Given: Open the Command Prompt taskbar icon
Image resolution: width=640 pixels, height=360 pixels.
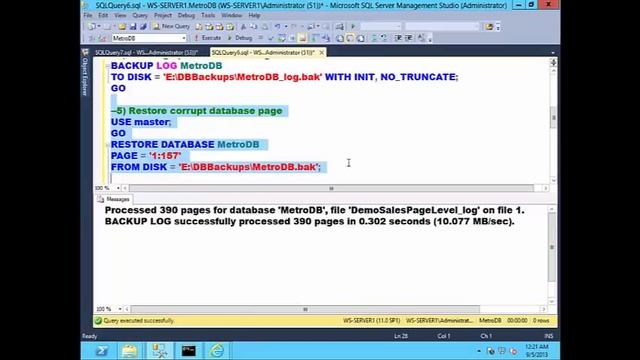Looking at the screenshot, I should click(188, 351).
